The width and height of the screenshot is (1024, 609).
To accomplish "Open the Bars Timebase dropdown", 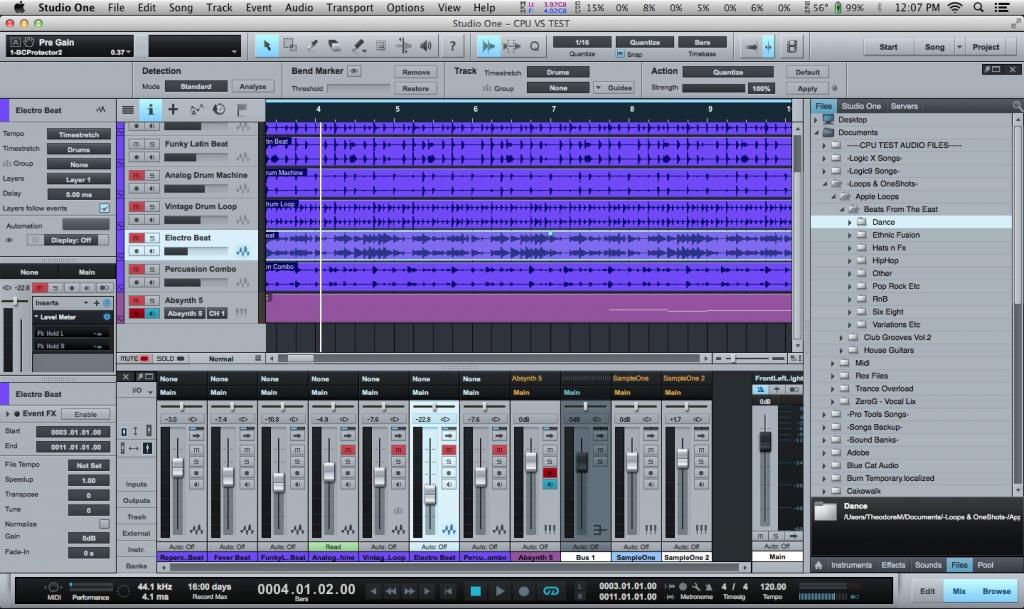I will pyautogui.click(x=702, y=42).
